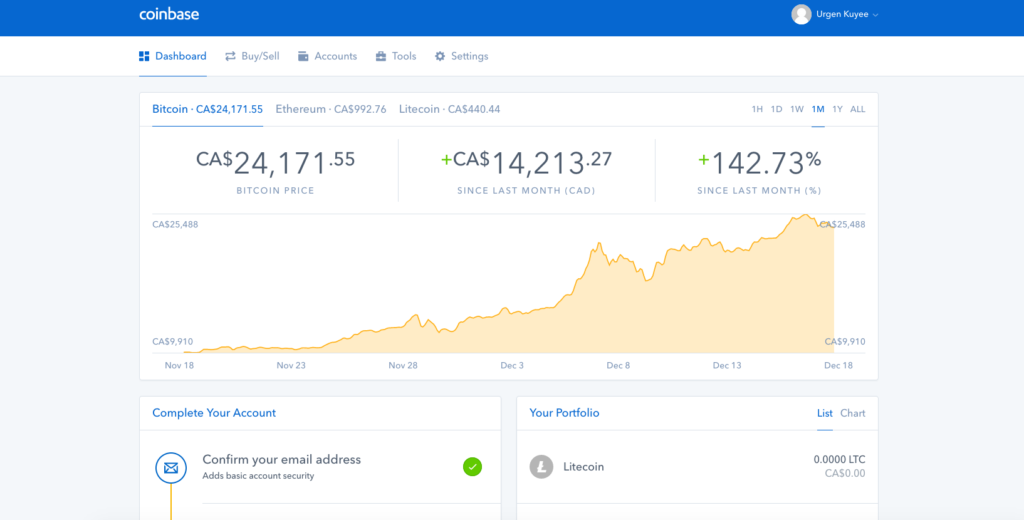Click Adds basic account security text
The width and height of the screenshot is (1024, 520).
click(x=258, y=476)
